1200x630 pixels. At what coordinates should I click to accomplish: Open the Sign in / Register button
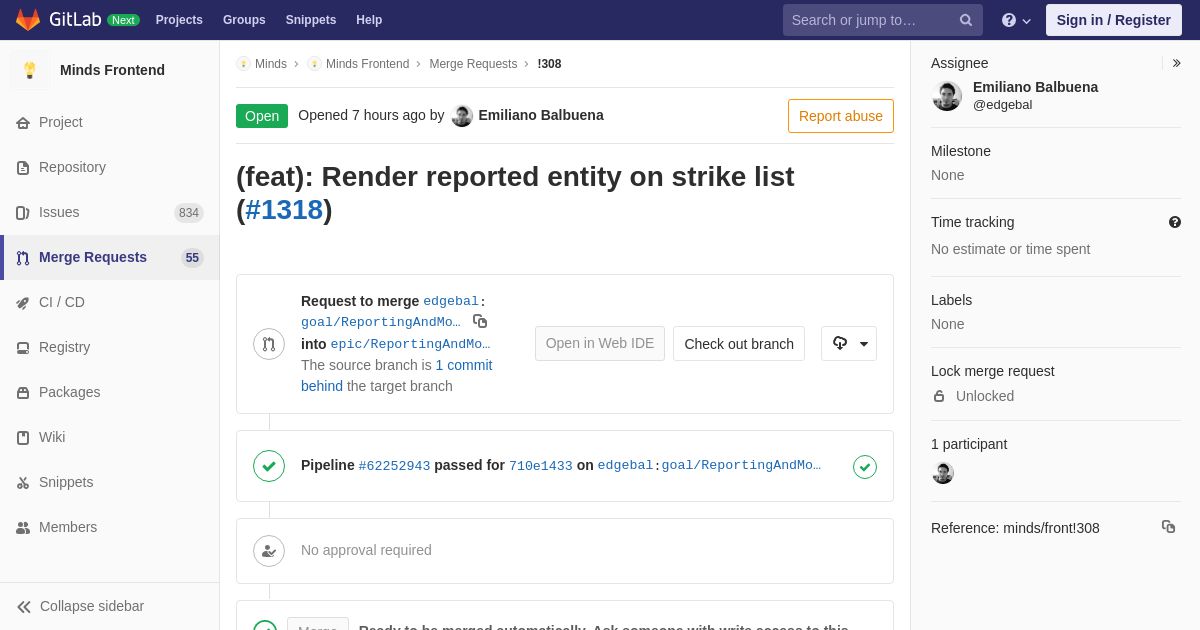tap(1114, 20)
